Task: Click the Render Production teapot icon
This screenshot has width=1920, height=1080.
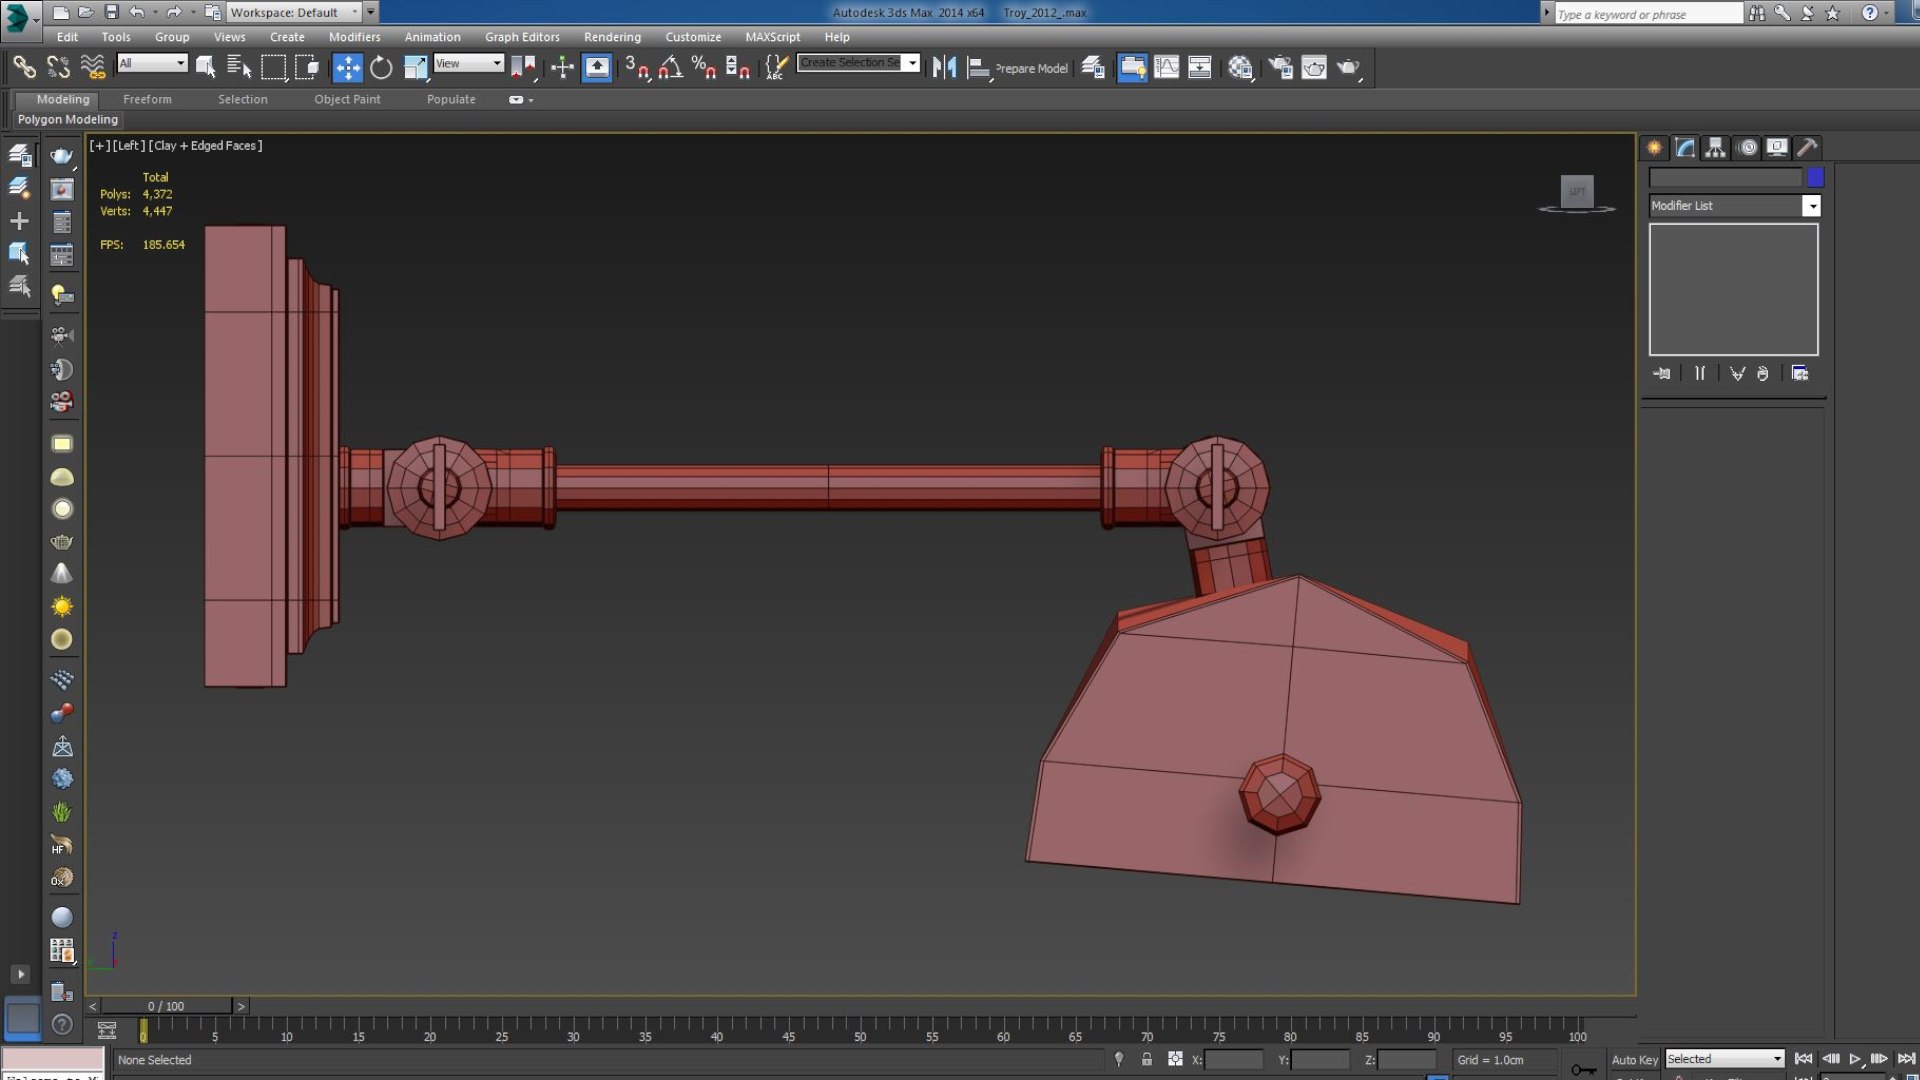Action: [x=1349, y=67]
